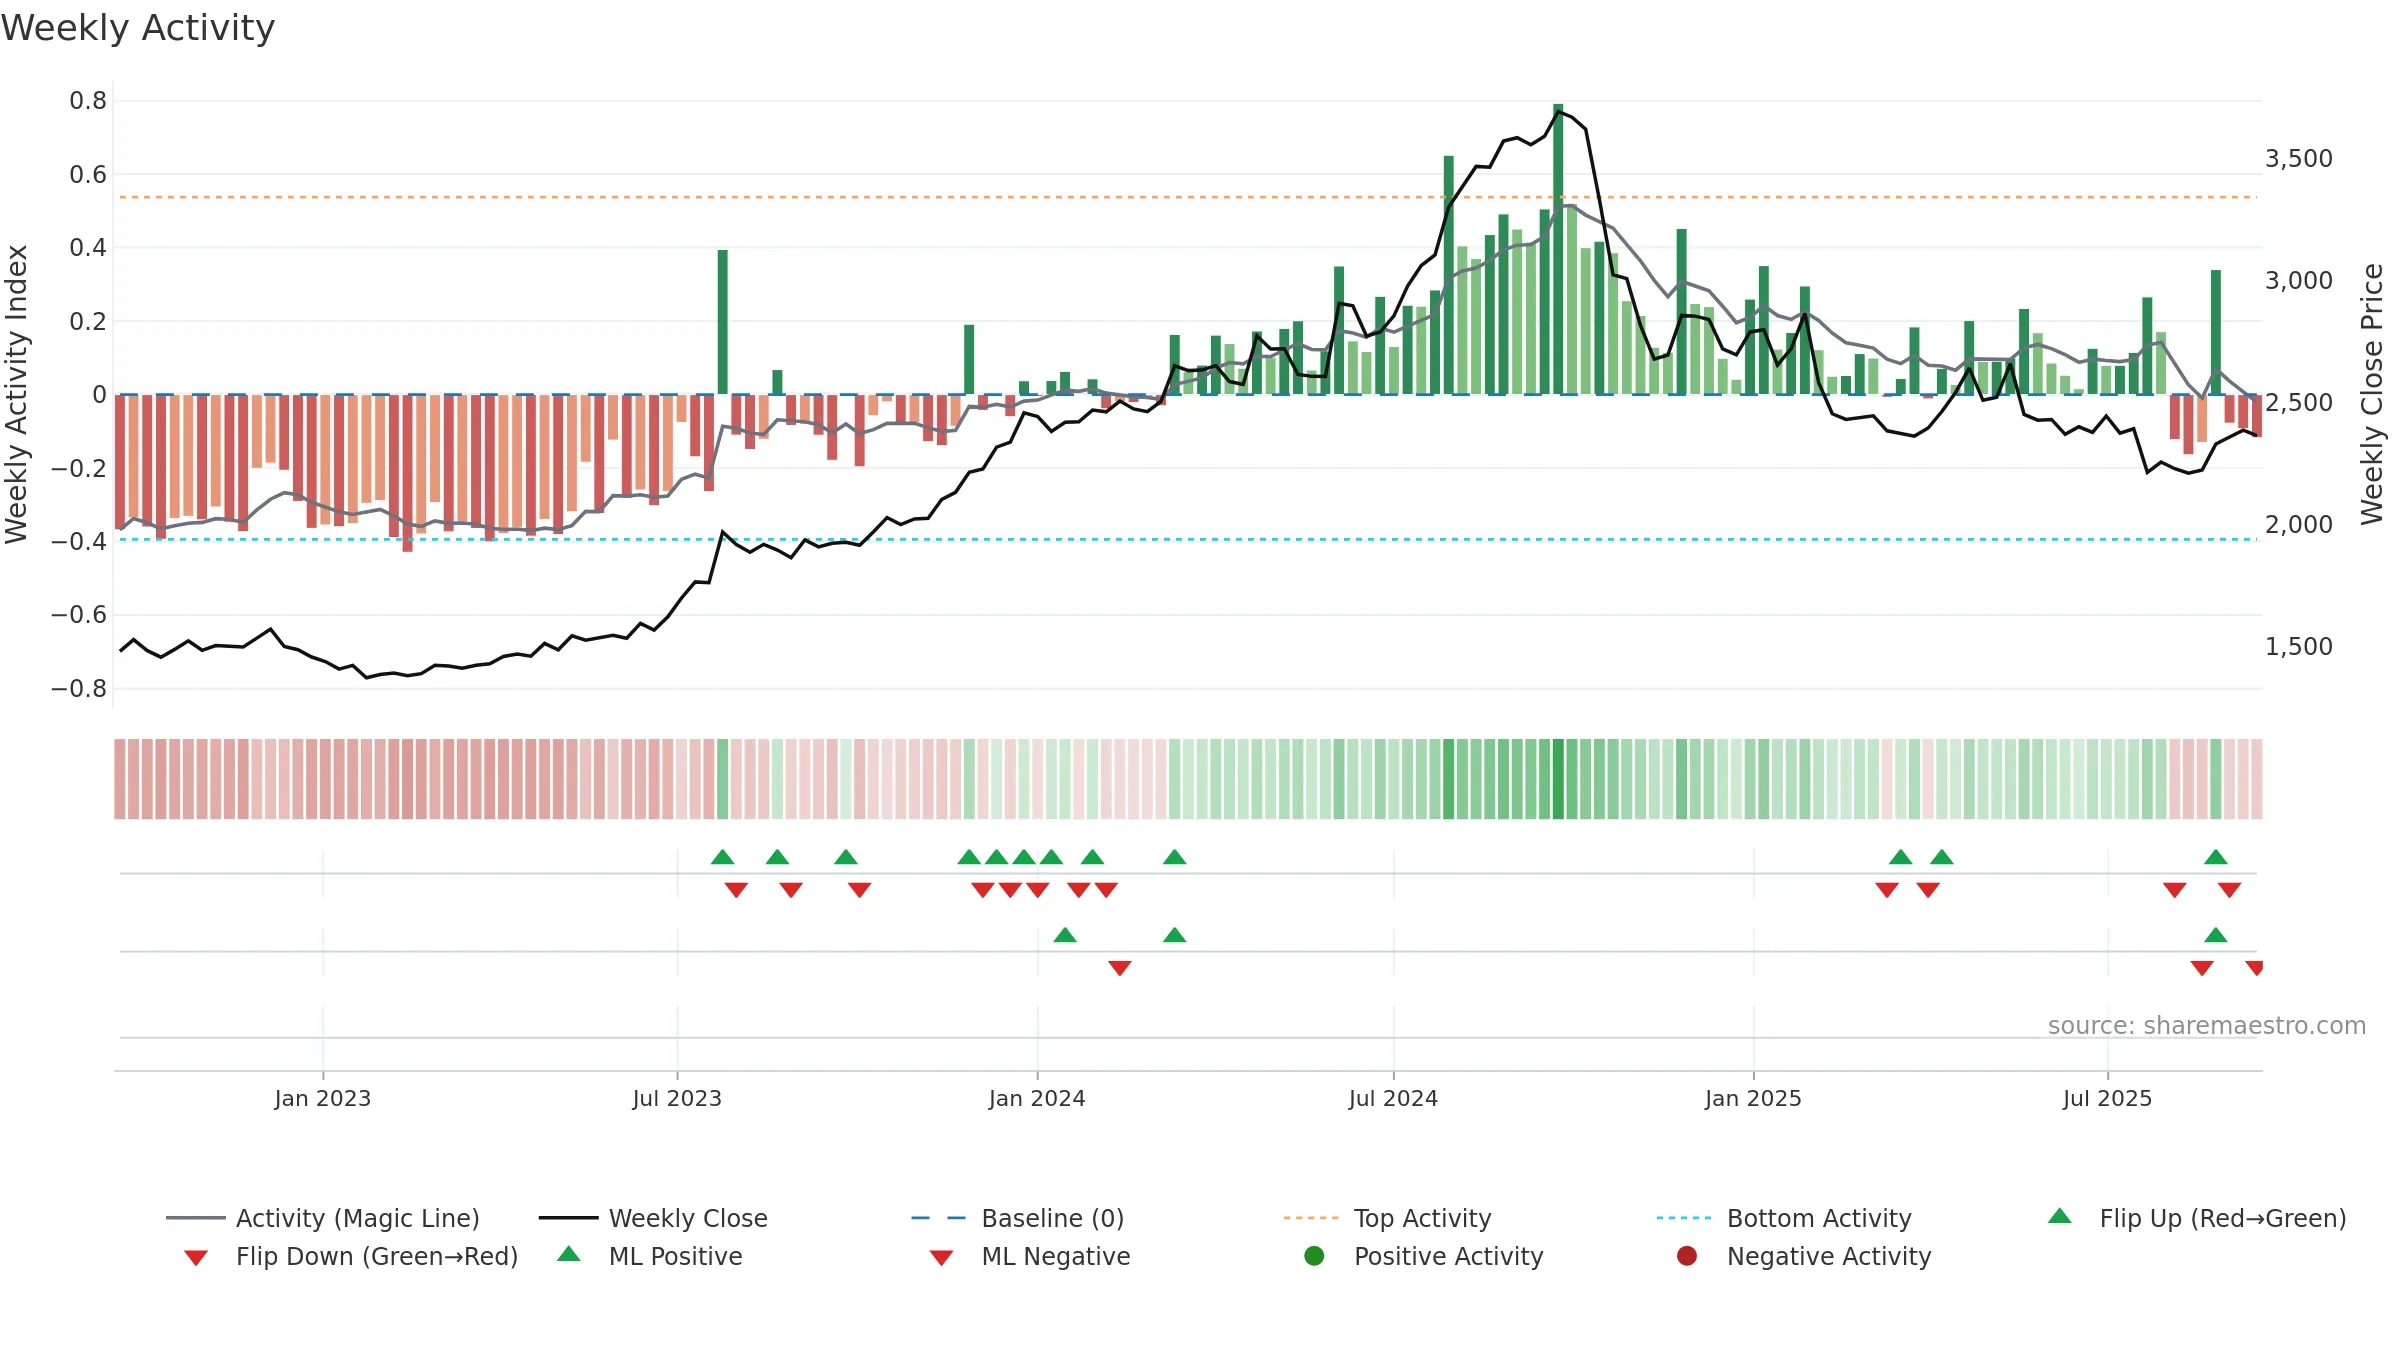This screenshot has width=2400, height=1350.
Task: Click the Negative Activity red circle icon
Action: click(1687, 1256)
